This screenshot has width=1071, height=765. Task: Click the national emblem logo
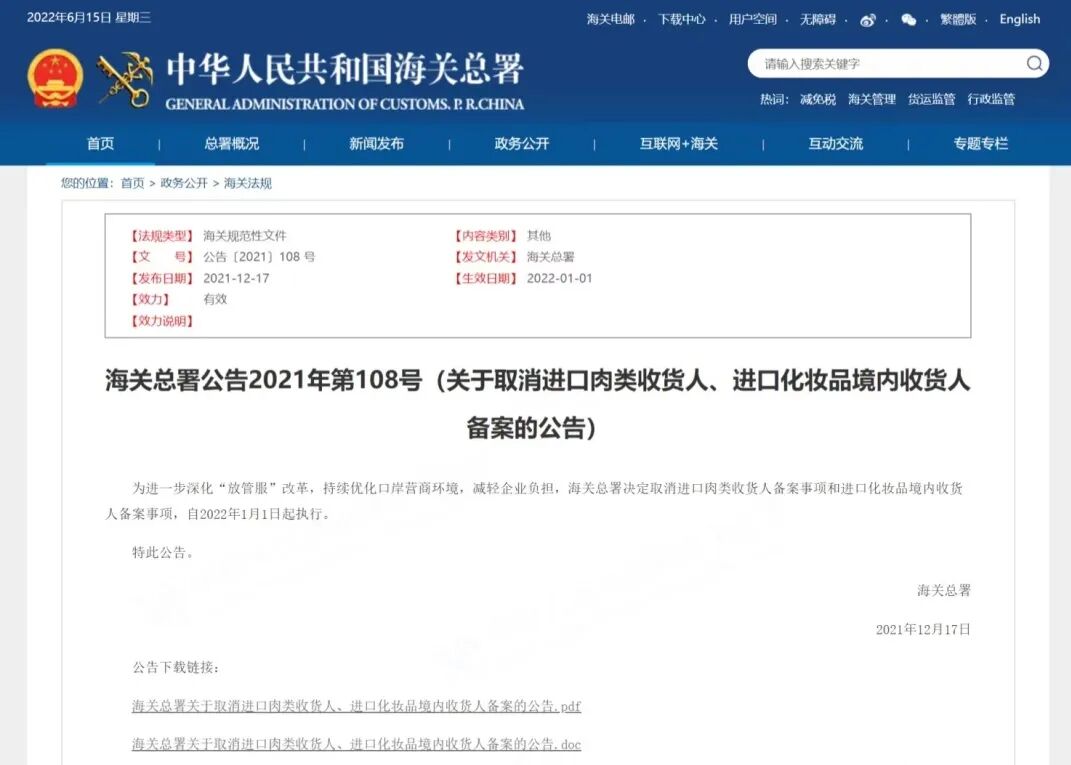57,75
